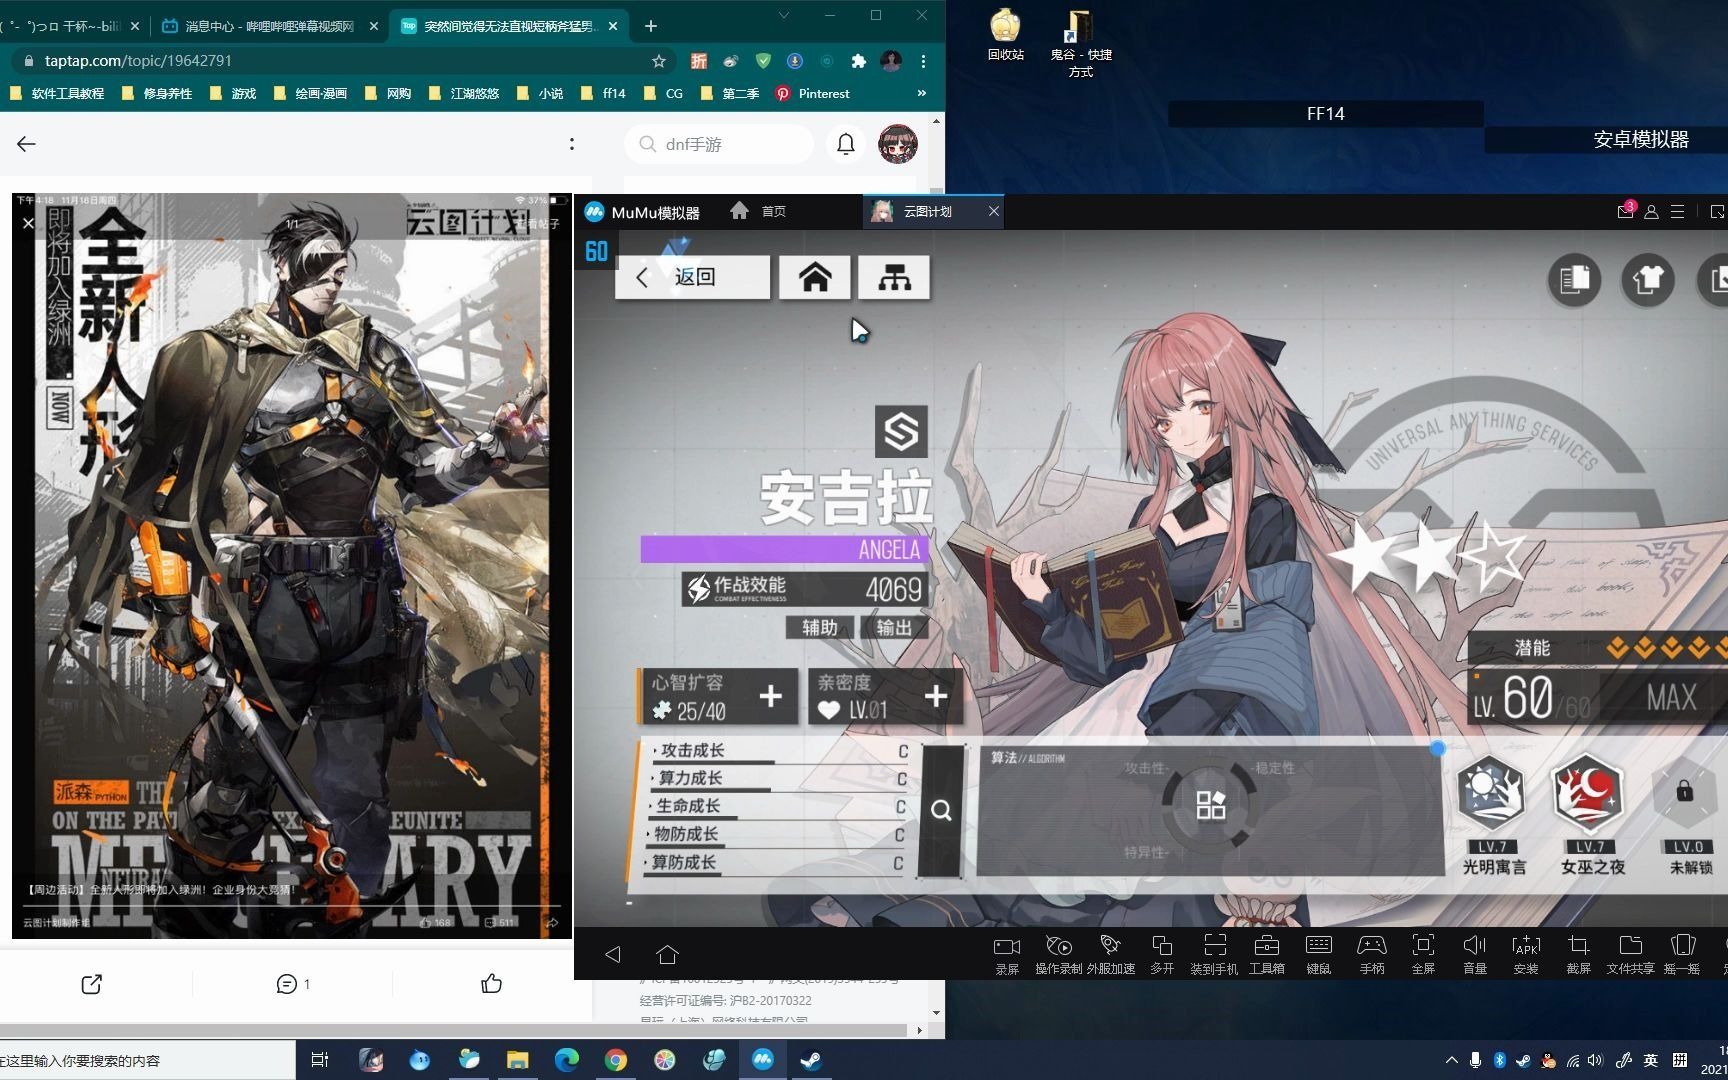The image size is (1728, 1080).
Task: Open the organization chart button in game
Action: (x=894, y=277)
